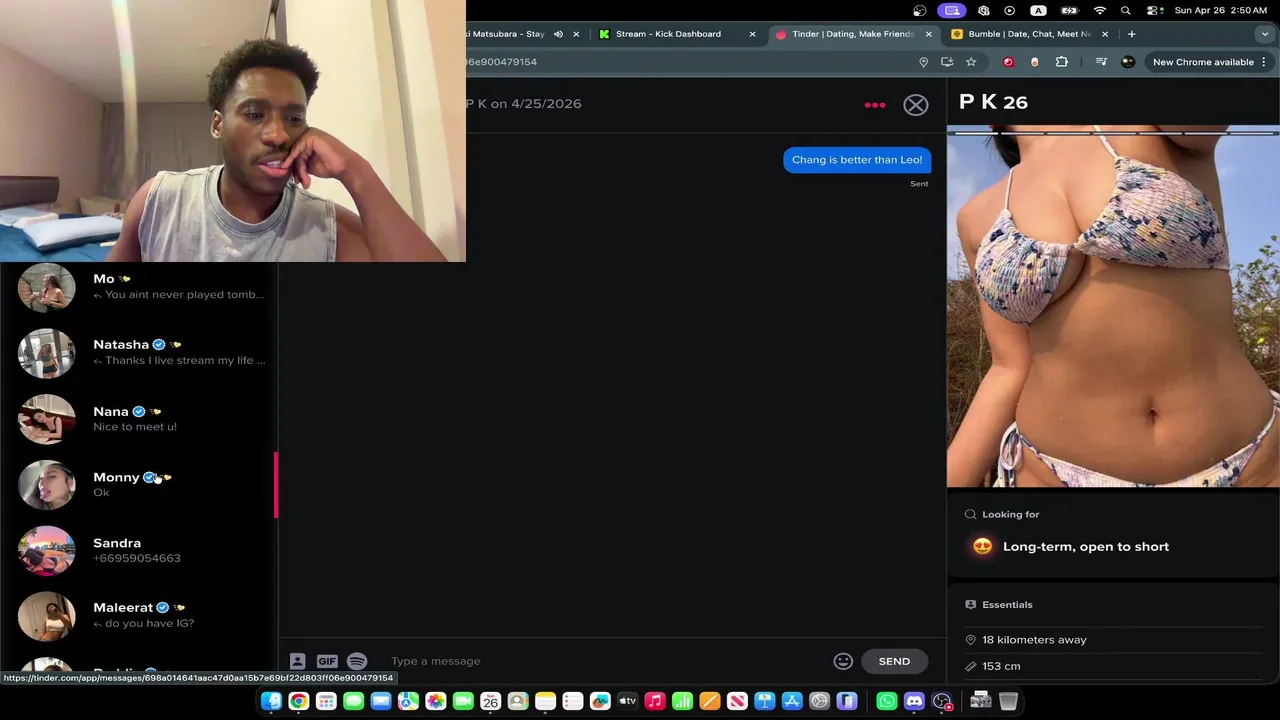Click the install app icon in address bar
This screenshot has height=720, width=1280.
tap(947, 62)
